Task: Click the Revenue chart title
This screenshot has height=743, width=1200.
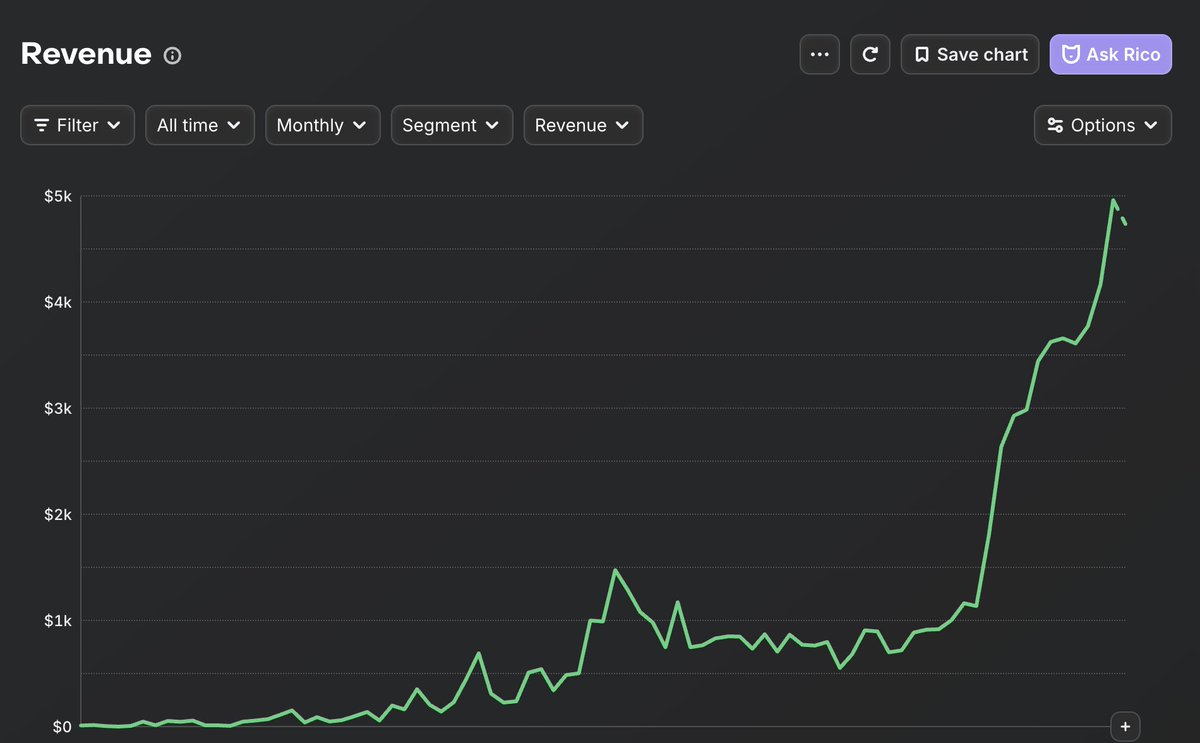Action: tap(86, 54)
